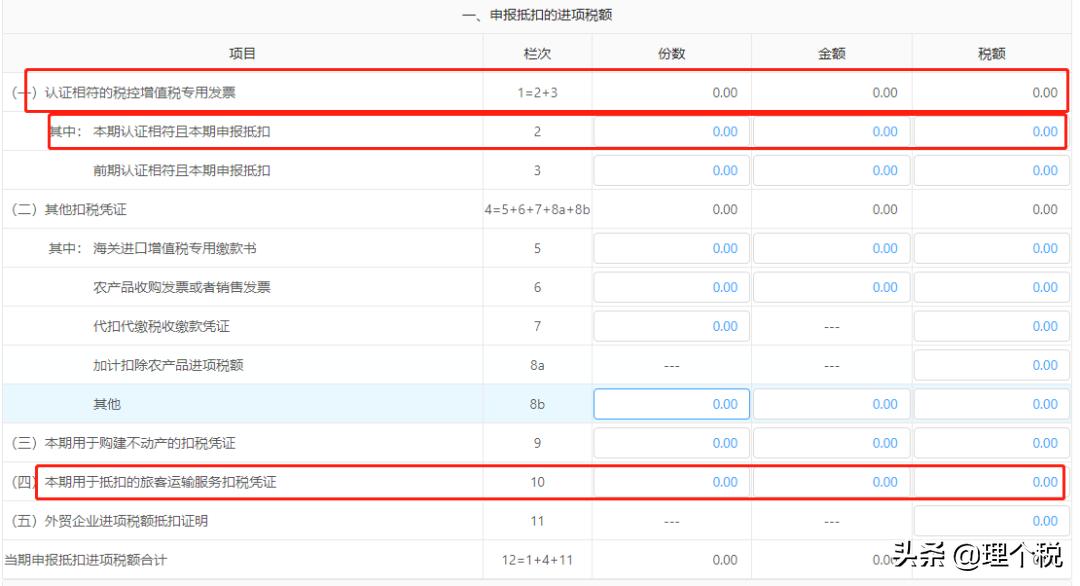Select the 金额 field for 旅客运输服务扣税凭证

click(x=832, y=481)
